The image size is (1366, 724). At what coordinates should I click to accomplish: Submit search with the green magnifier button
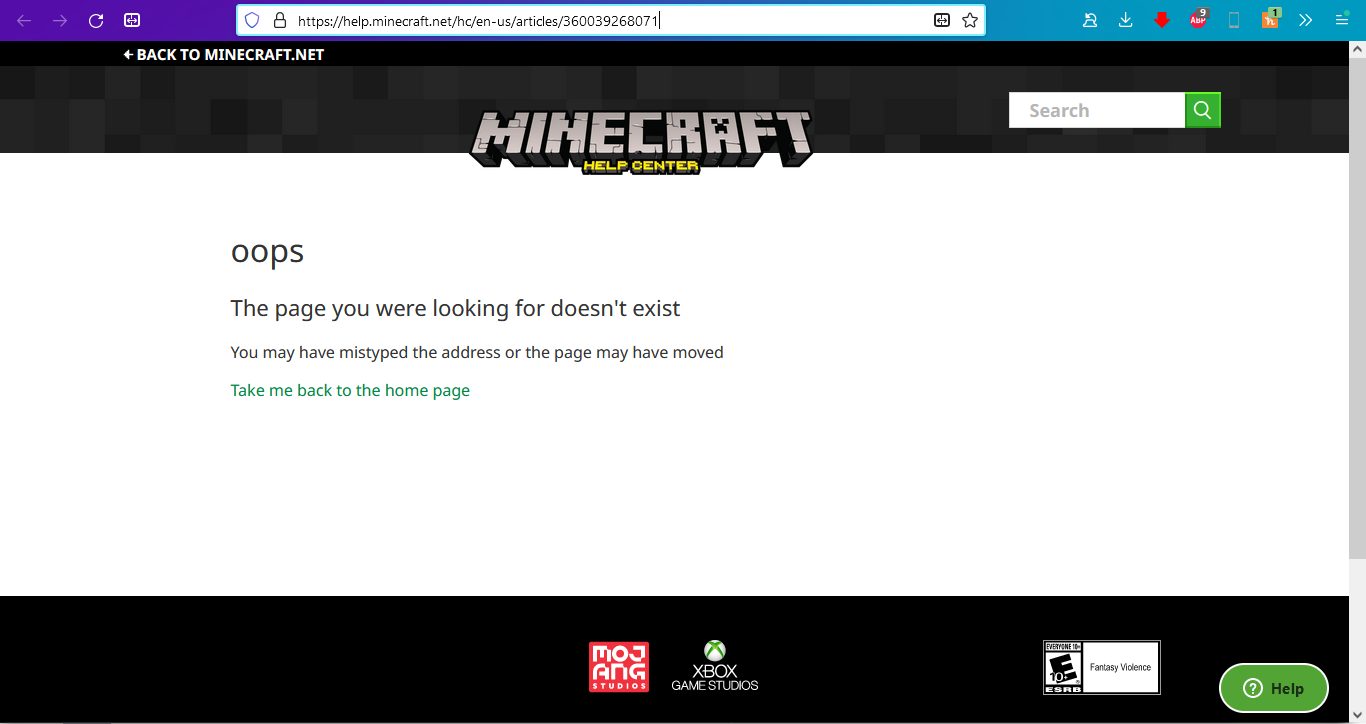pos(1203,110)
